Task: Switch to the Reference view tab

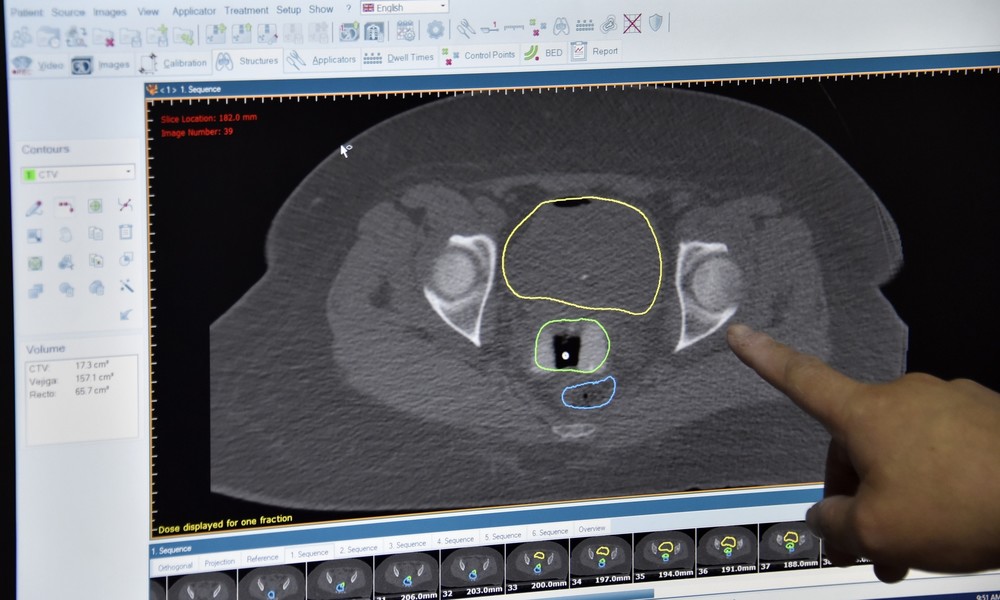Action: (x=262, y=558)
